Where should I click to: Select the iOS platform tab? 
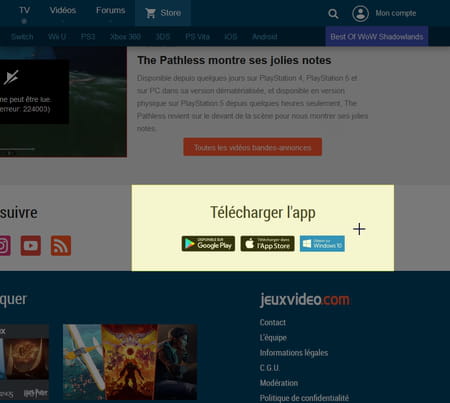tap(231, 37)
